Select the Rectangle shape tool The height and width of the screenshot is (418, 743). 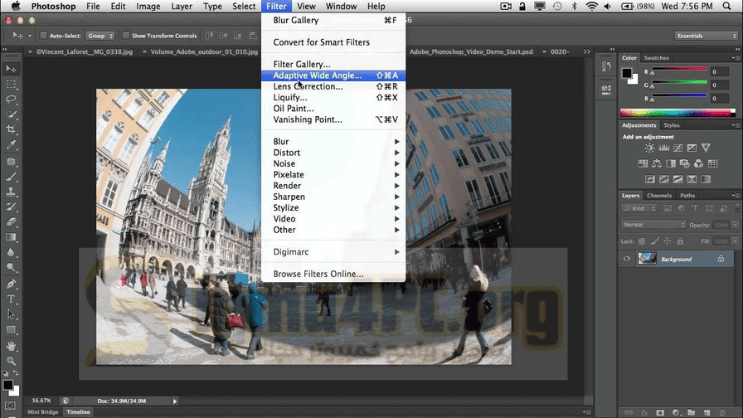11,329
